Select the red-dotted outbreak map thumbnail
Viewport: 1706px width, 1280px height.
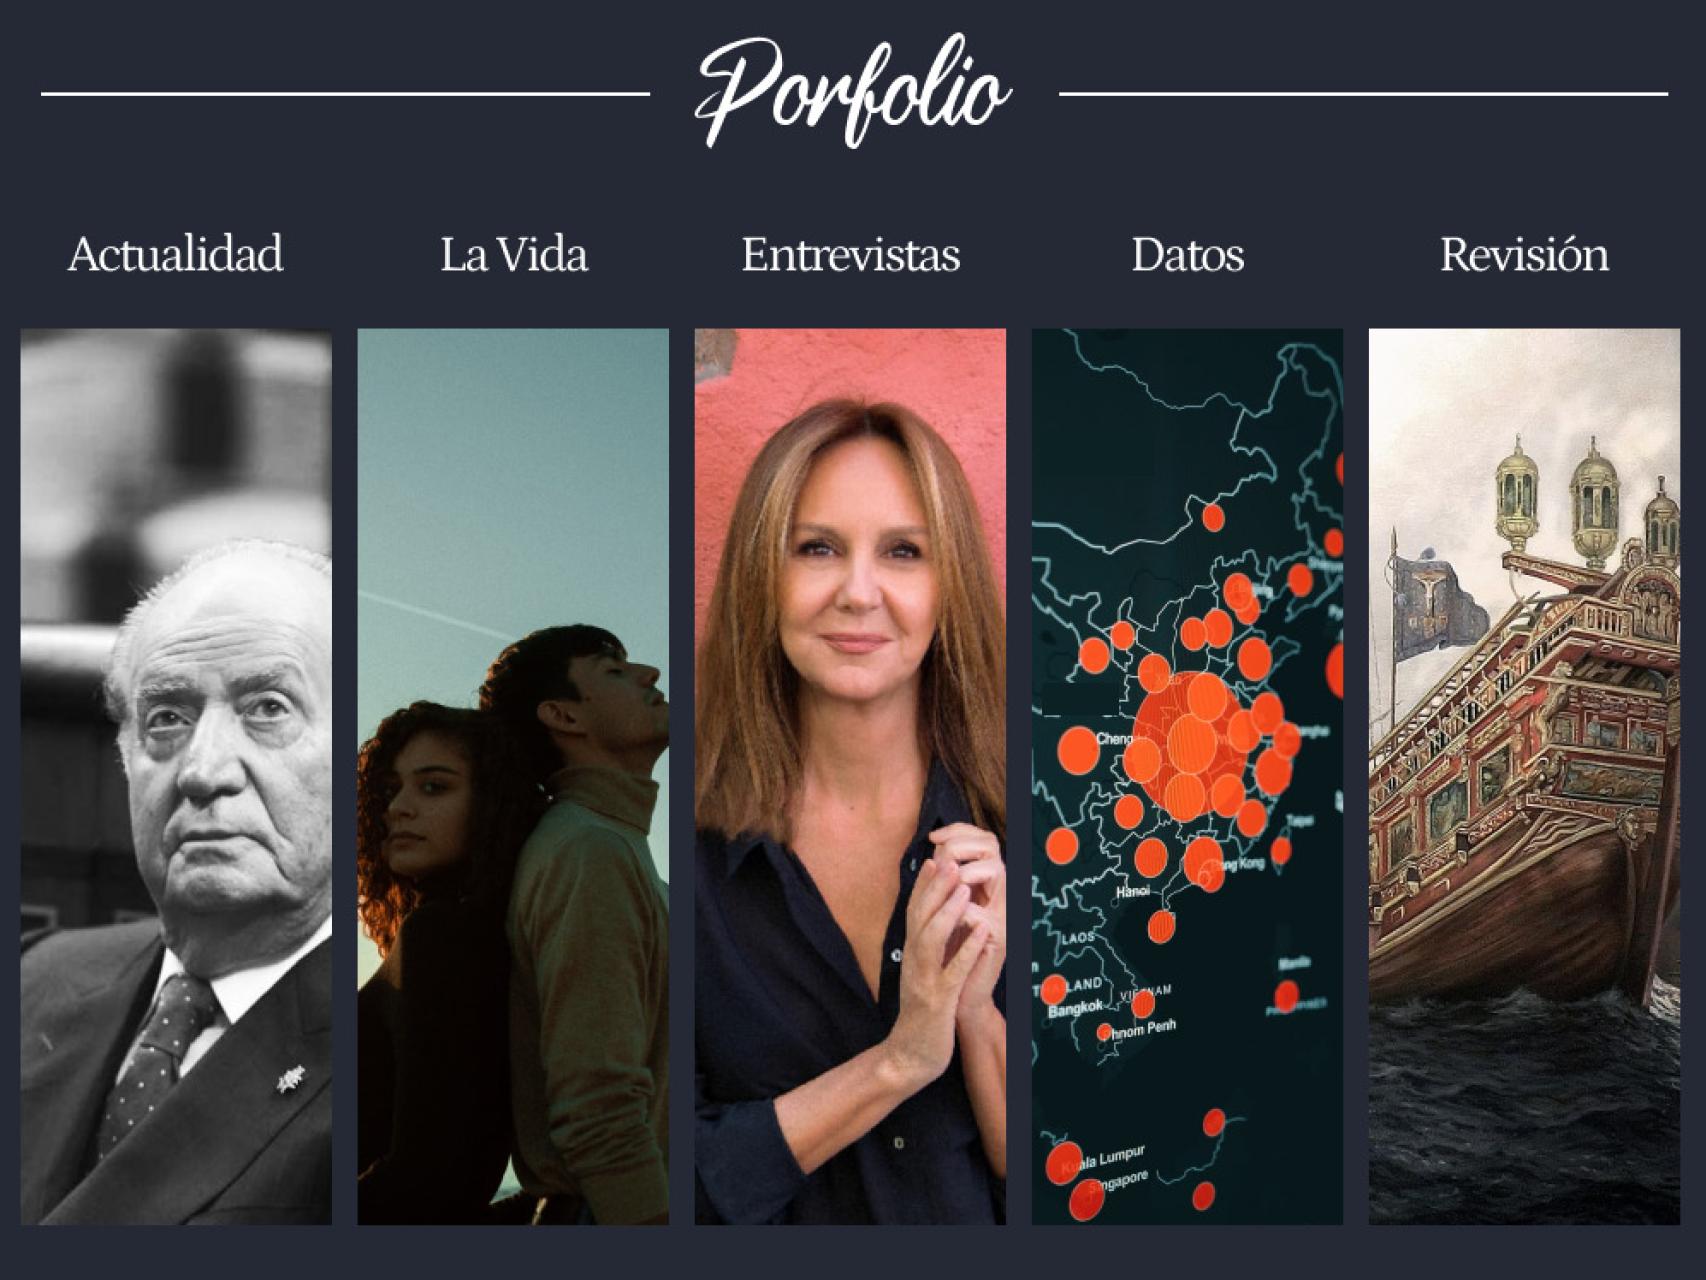click(x=1187, y=776)
